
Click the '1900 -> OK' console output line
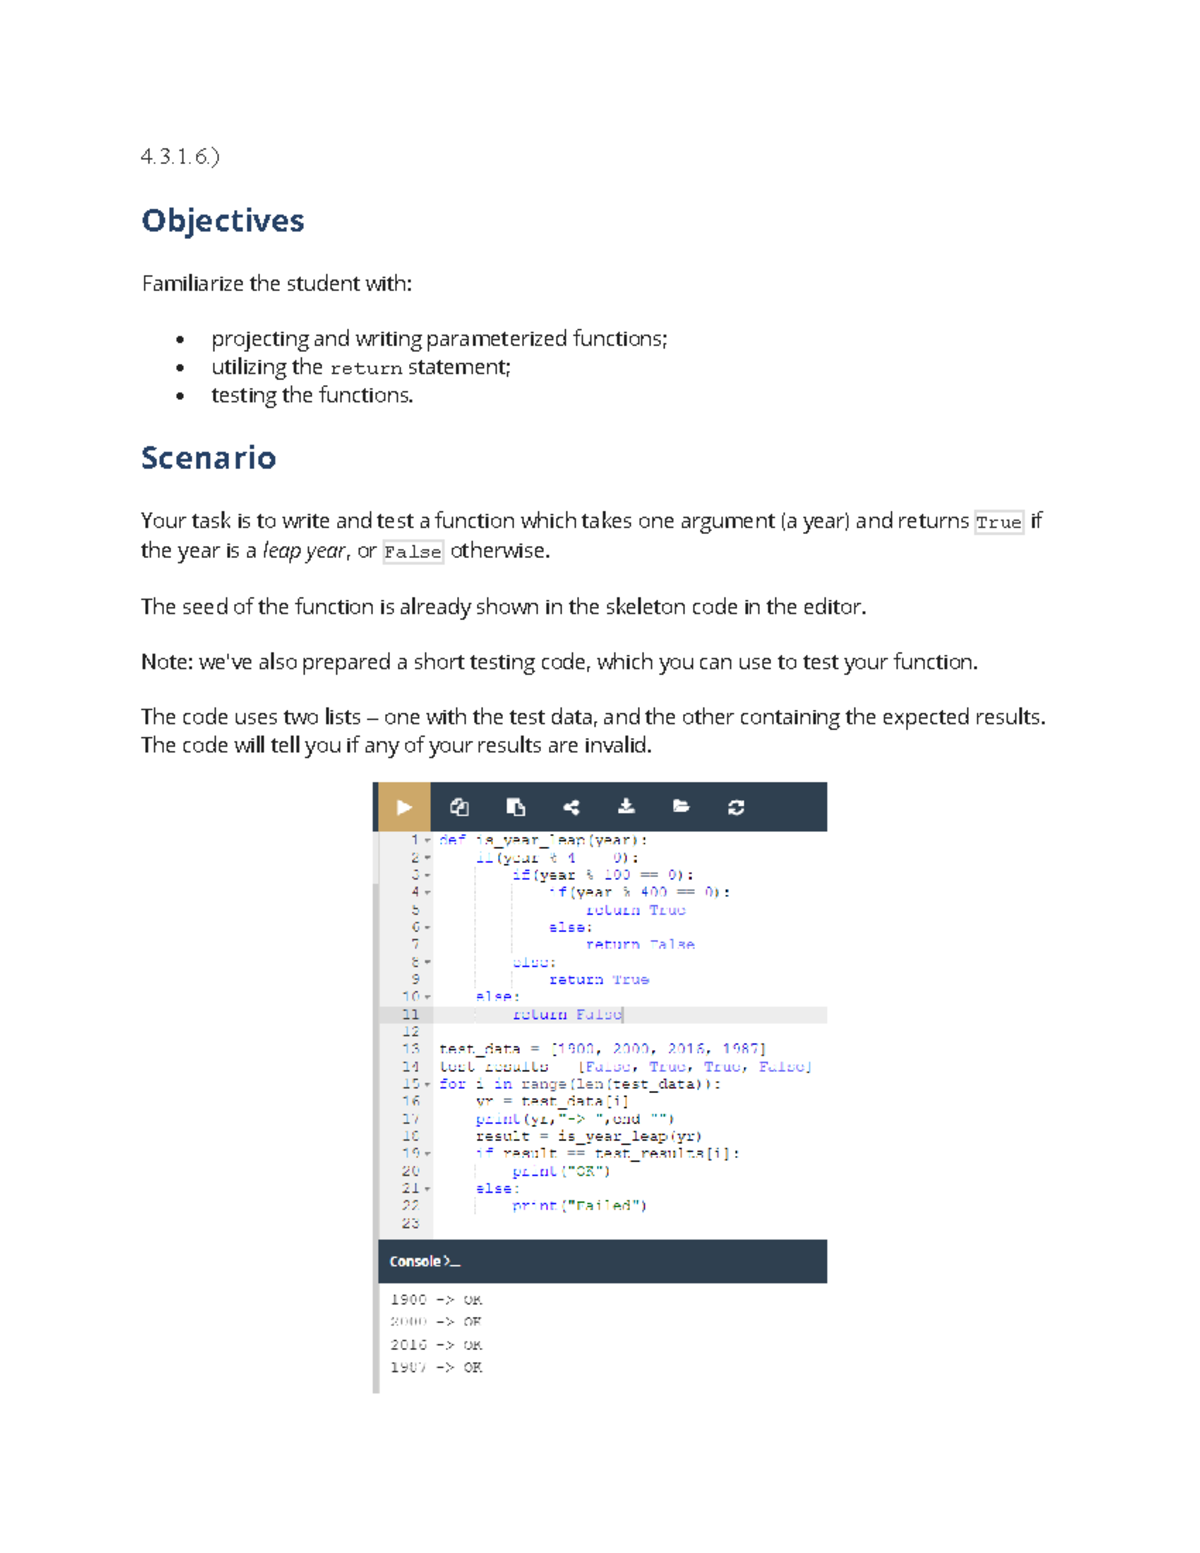pyautogui.click(x=436, y=1300)
